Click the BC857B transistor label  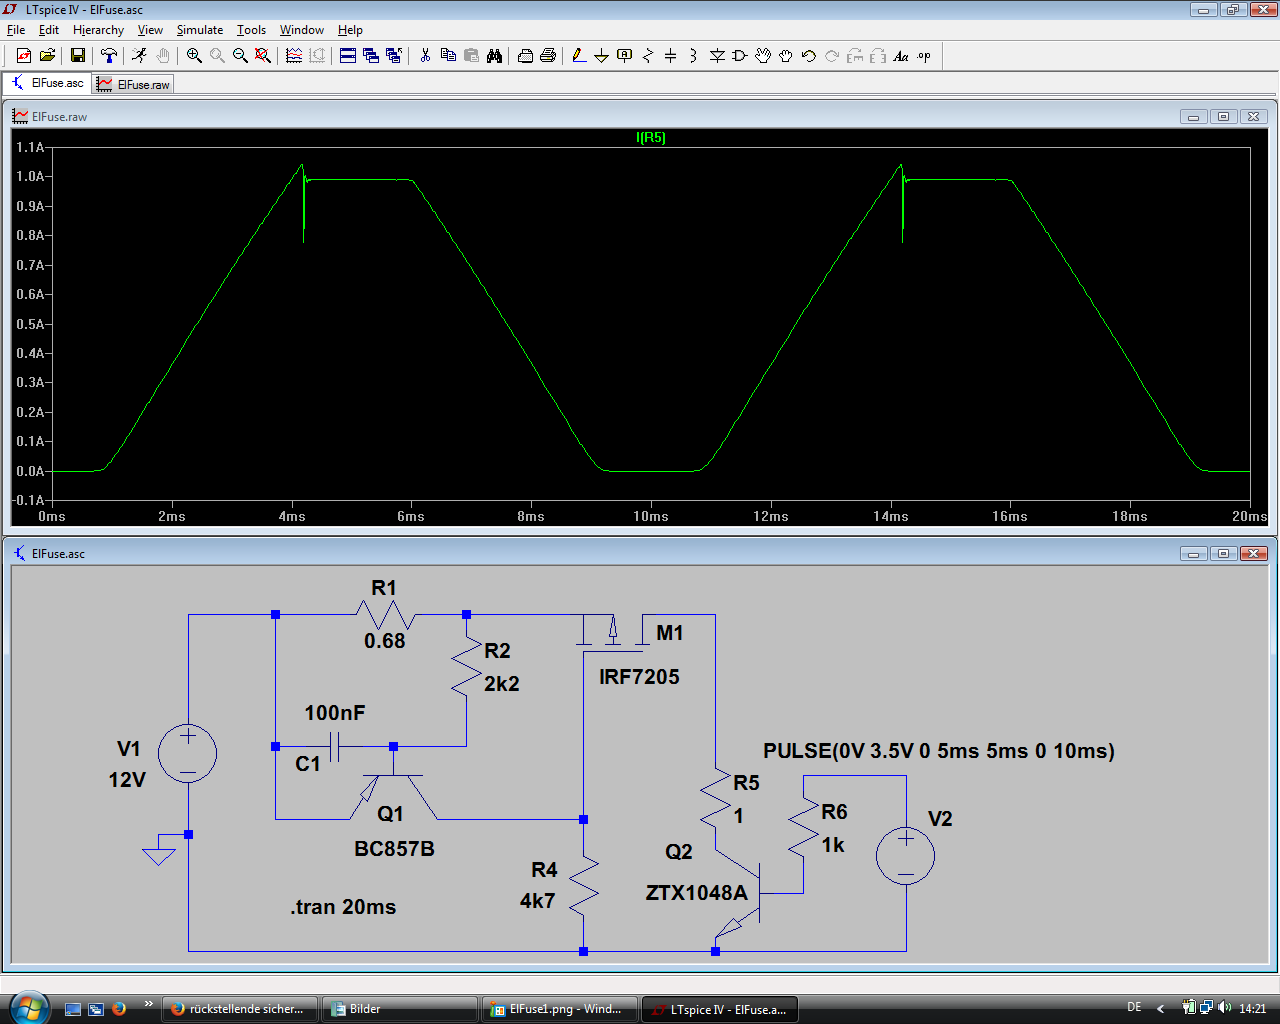click(x=394, y=849)
